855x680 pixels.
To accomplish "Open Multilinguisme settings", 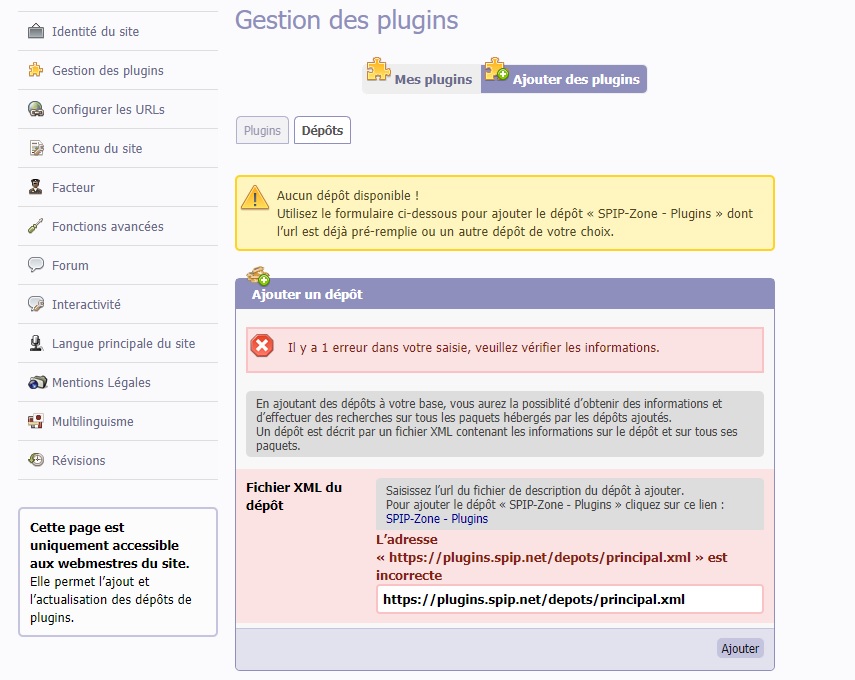I will (x=118, y=421).
